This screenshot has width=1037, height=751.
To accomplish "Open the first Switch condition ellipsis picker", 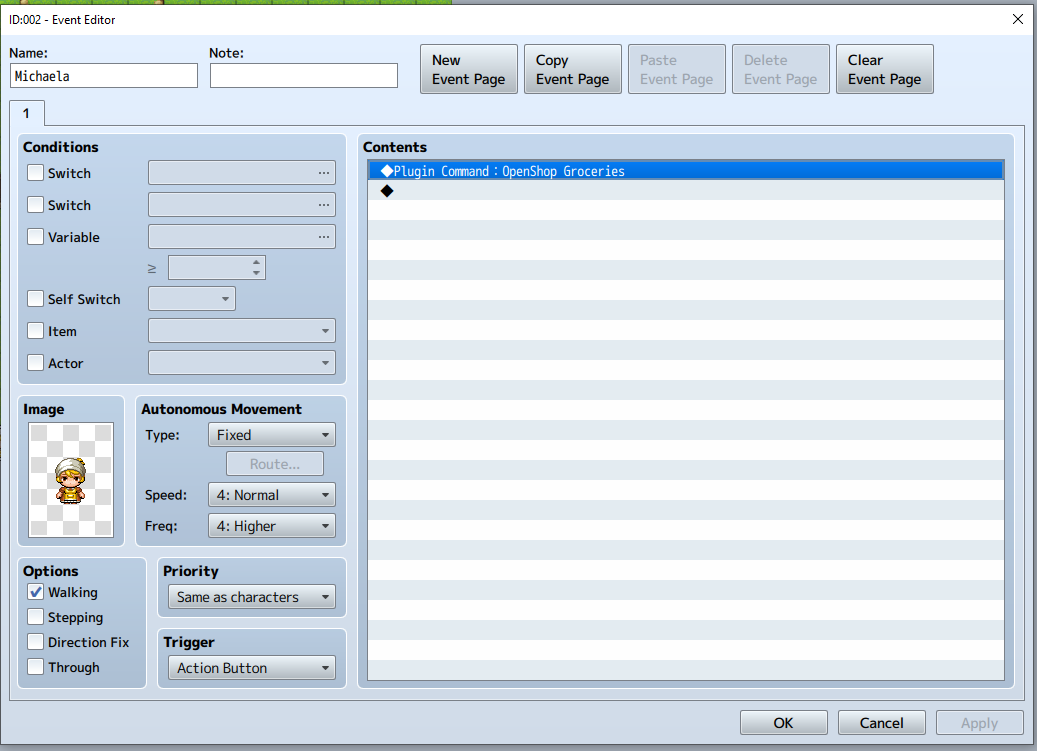I will tap(323, 173).
